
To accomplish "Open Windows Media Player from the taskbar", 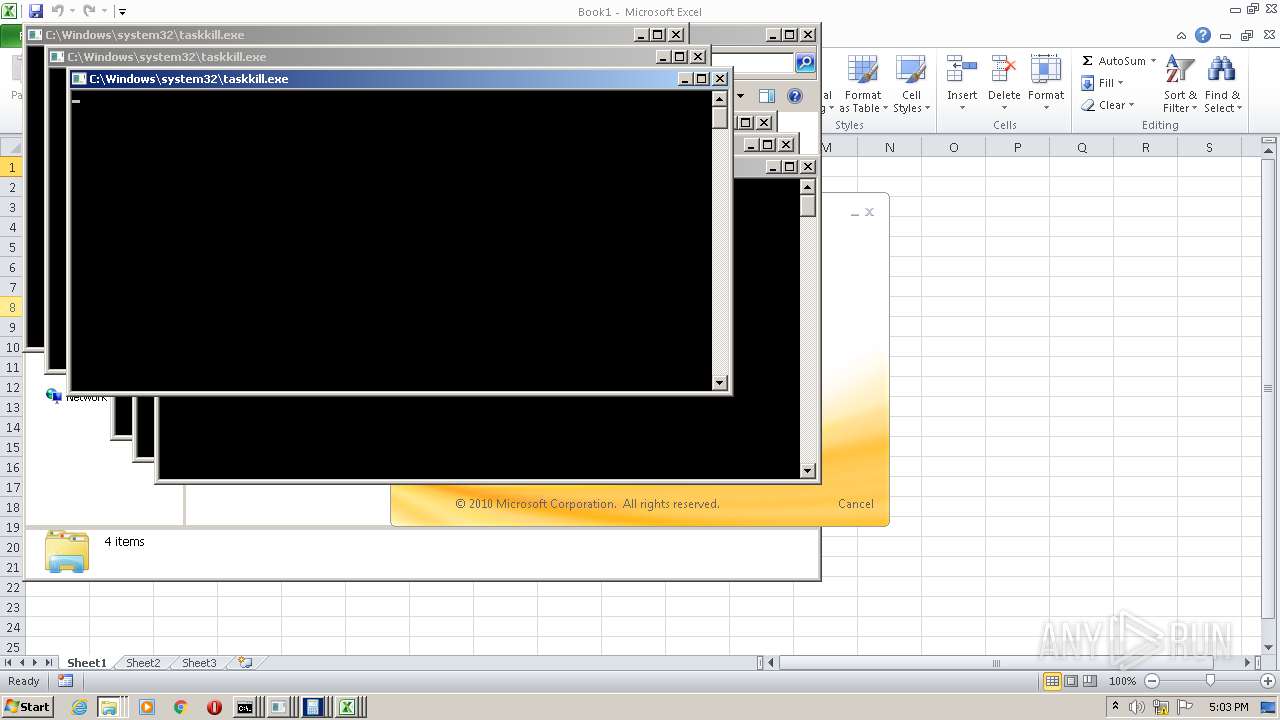I will pos(147,707).
